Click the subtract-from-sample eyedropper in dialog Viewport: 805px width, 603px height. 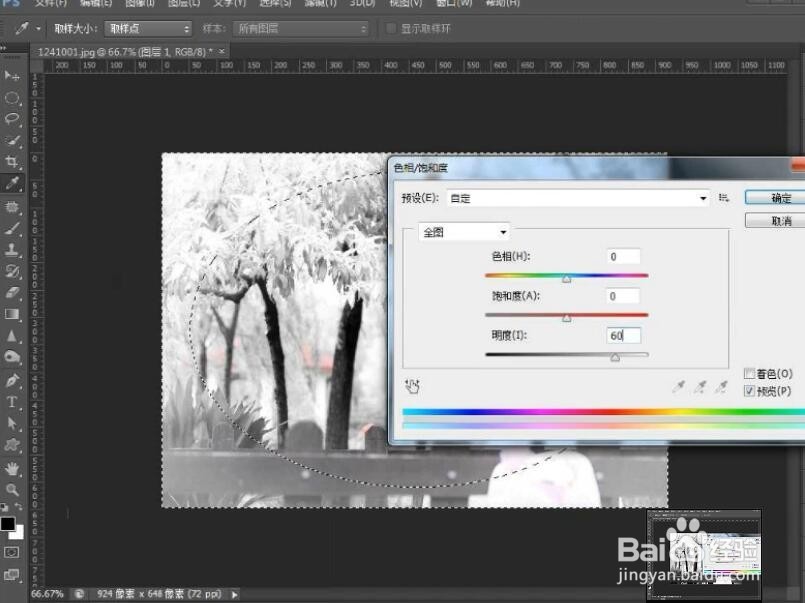721,386
